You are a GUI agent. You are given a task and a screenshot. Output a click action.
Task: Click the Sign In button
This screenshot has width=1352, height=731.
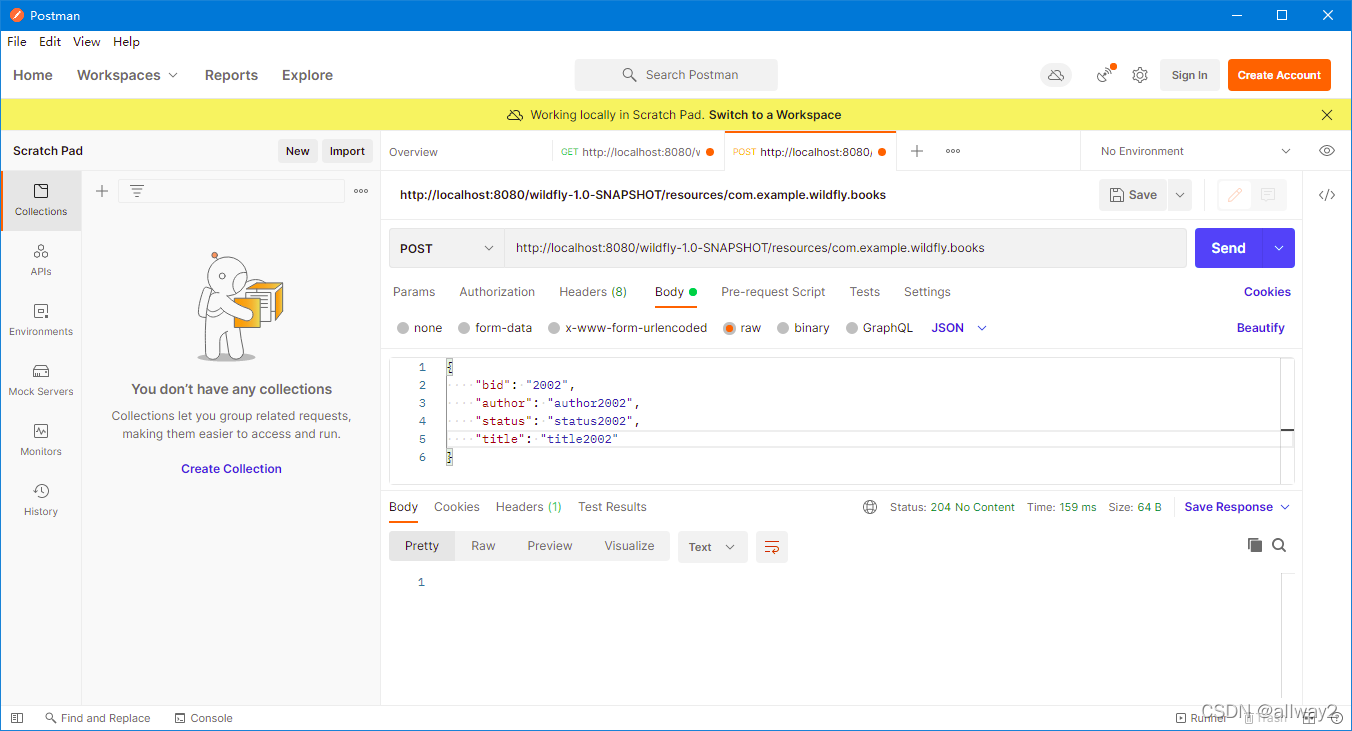coord(1189,75)
